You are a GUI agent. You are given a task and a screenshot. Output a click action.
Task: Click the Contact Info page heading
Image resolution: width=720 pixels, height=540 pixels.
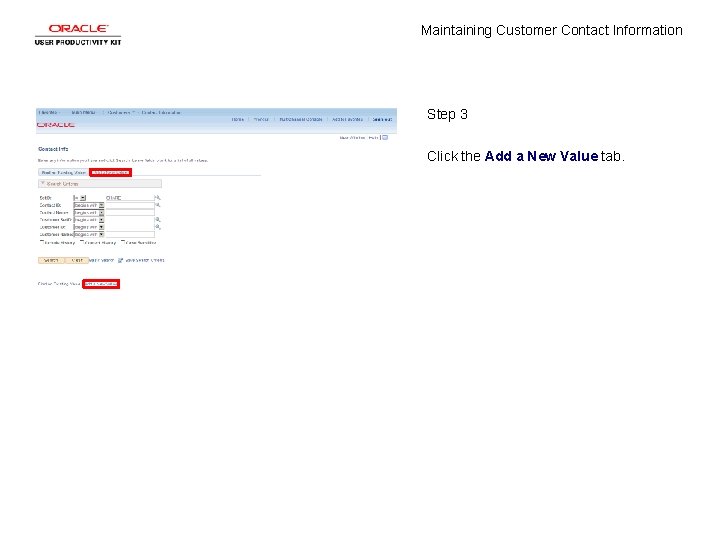coord(53,149)
